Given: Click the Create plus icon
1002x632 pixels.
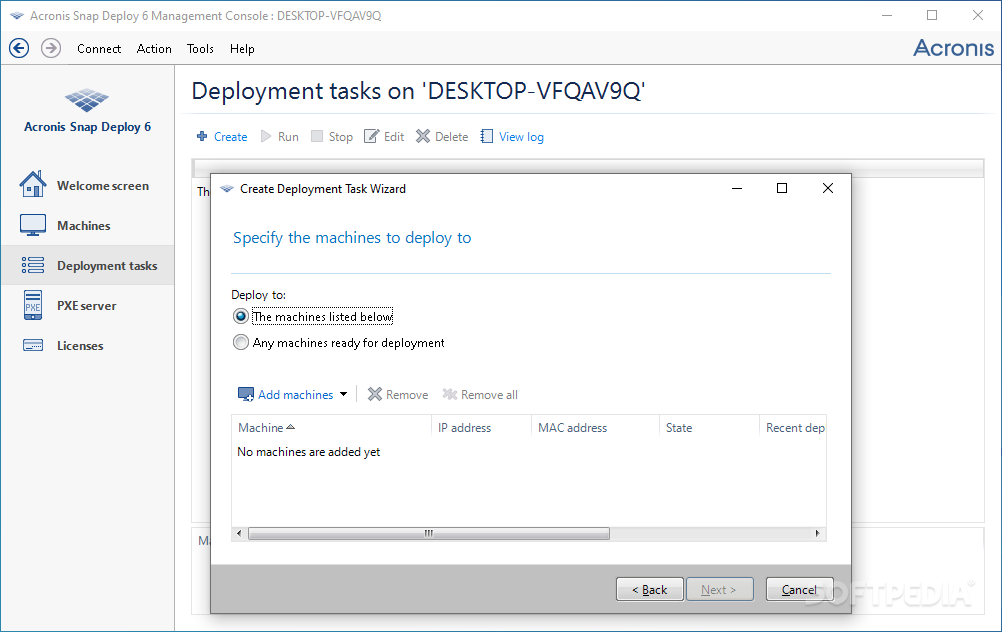Looking at the screenshot, I should pyautogui.click(x=202, y=136).
